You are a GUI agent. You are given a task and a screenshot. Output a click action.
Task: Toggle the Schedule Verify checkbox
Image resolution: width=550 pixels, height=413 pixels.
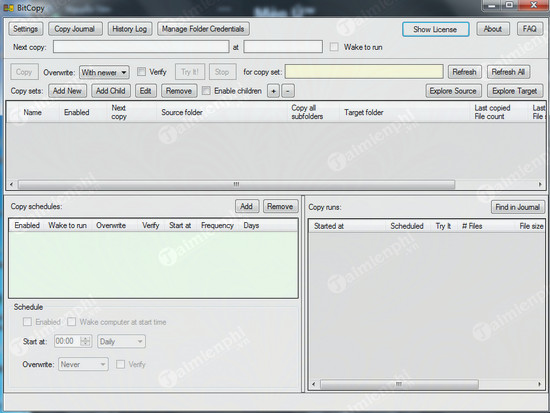tap(120, 364)
